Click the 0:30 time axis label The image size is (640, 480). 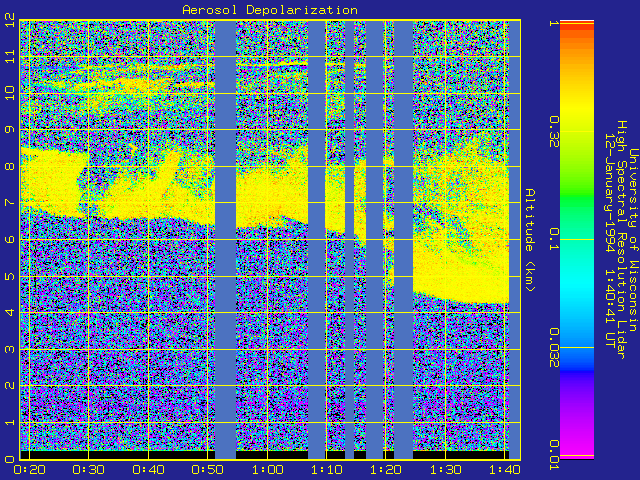click(x=89, y=470)
